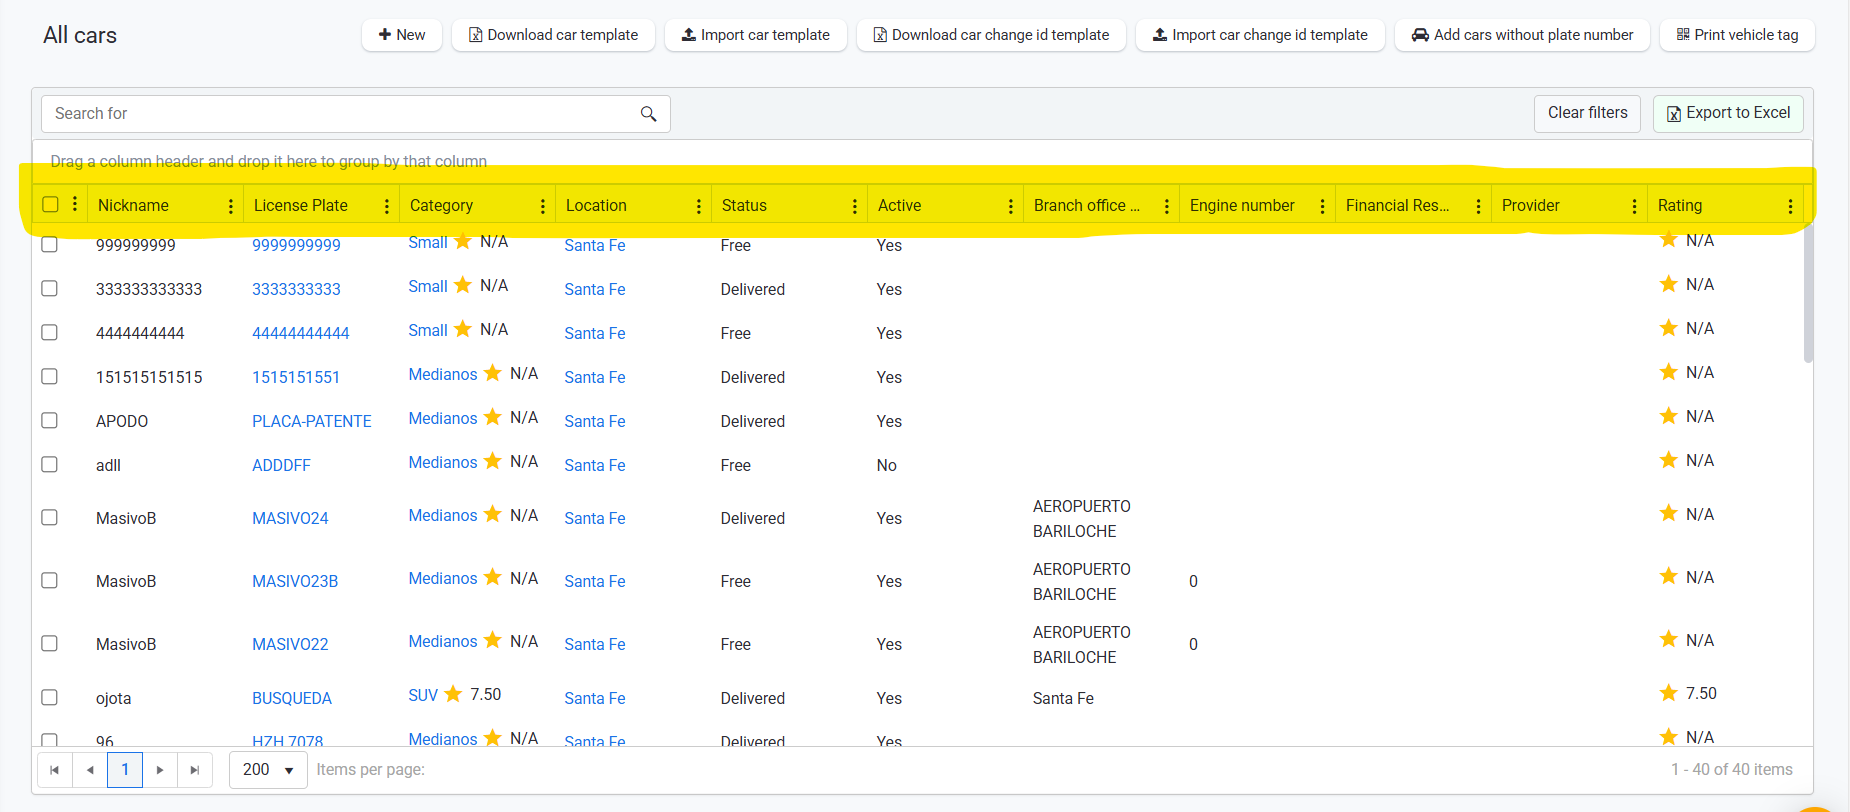Viewport: 1850px width, 812px height.
Task: Open license plate MASIVO023B link
Action: coord(295,581)
